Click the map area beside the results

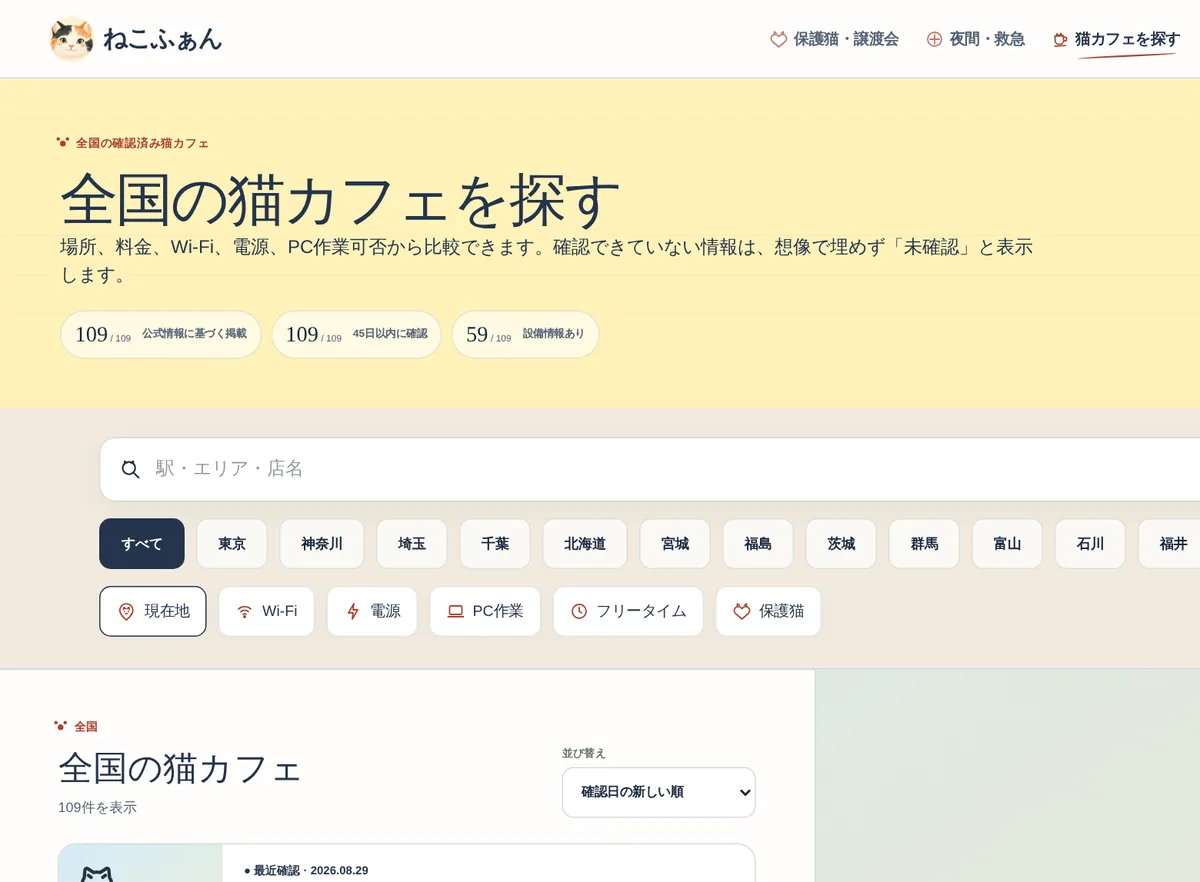coord(1007,775)
